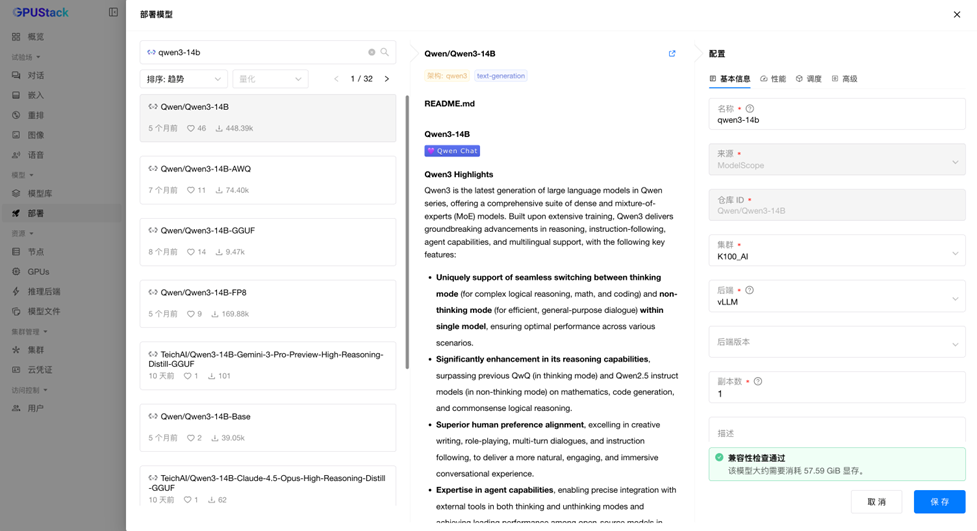
Task: Click the help icon next to 副本数
Action: pos(758,381)
